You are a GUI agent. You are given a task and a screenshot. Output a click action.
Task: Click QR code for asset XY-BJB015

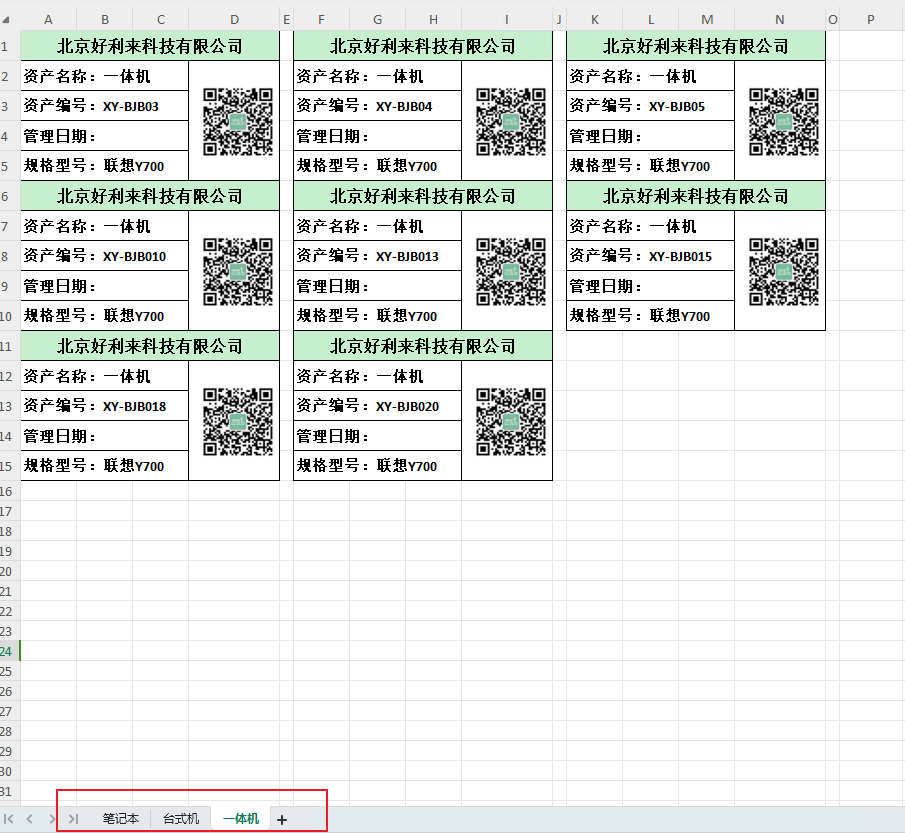pyautogui.click(x=784, y=272)
